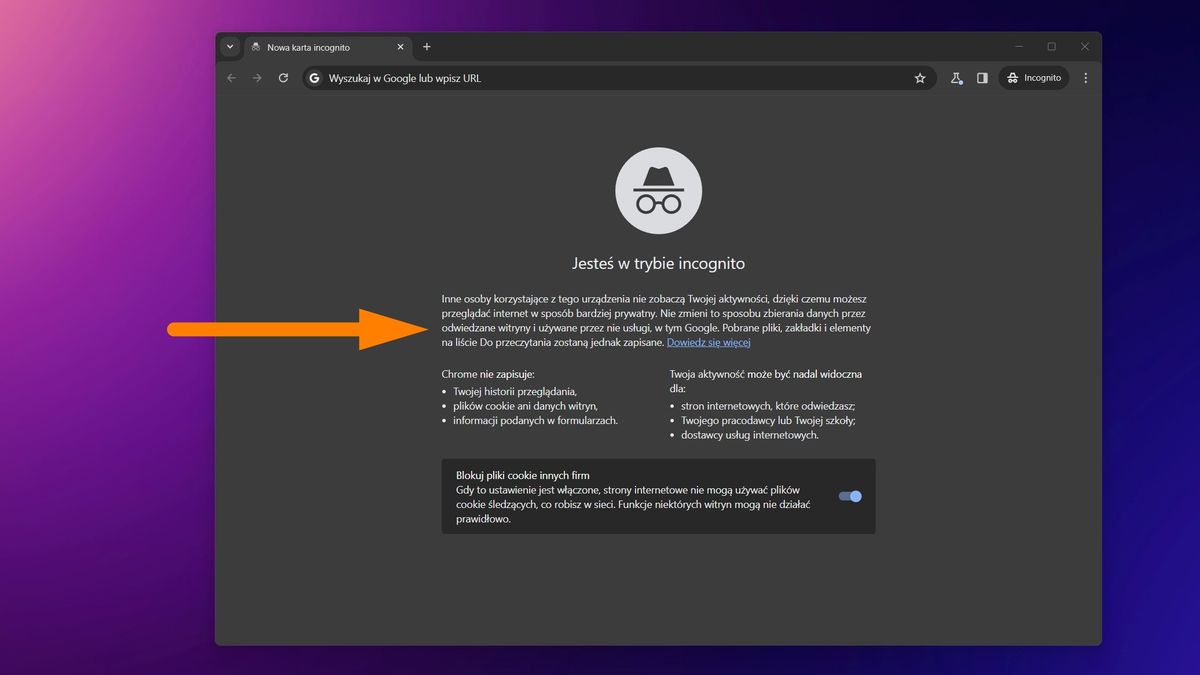The image size is (1200, 675).
Task: Open the 'Dowiedz się więcej' link
Action: (x=709, y=341)
